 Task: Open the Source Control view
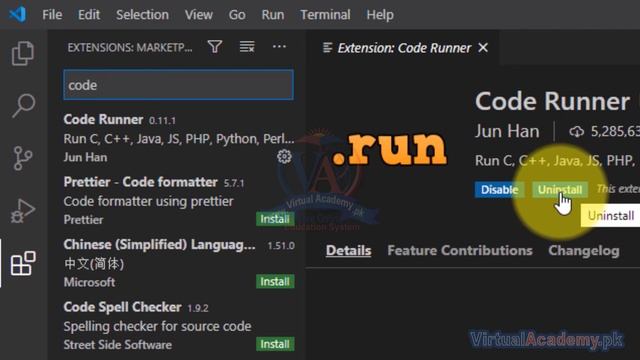click(x=22, y=158)
